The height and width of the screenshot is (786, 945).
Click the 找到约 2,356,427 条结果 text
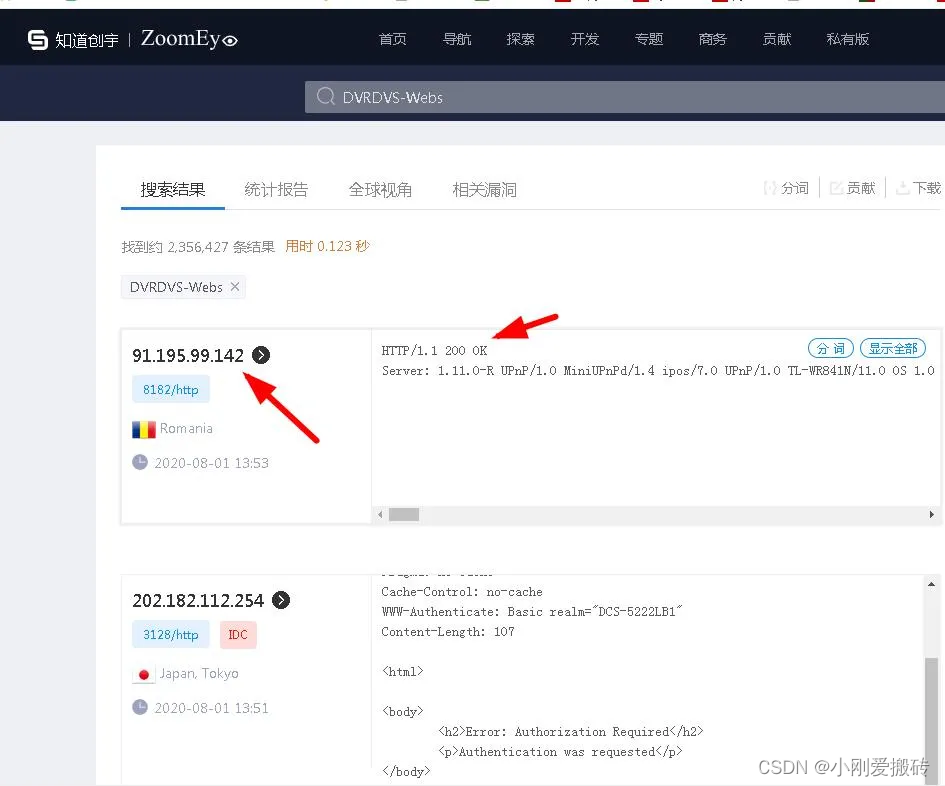click(x=198, y=247)
